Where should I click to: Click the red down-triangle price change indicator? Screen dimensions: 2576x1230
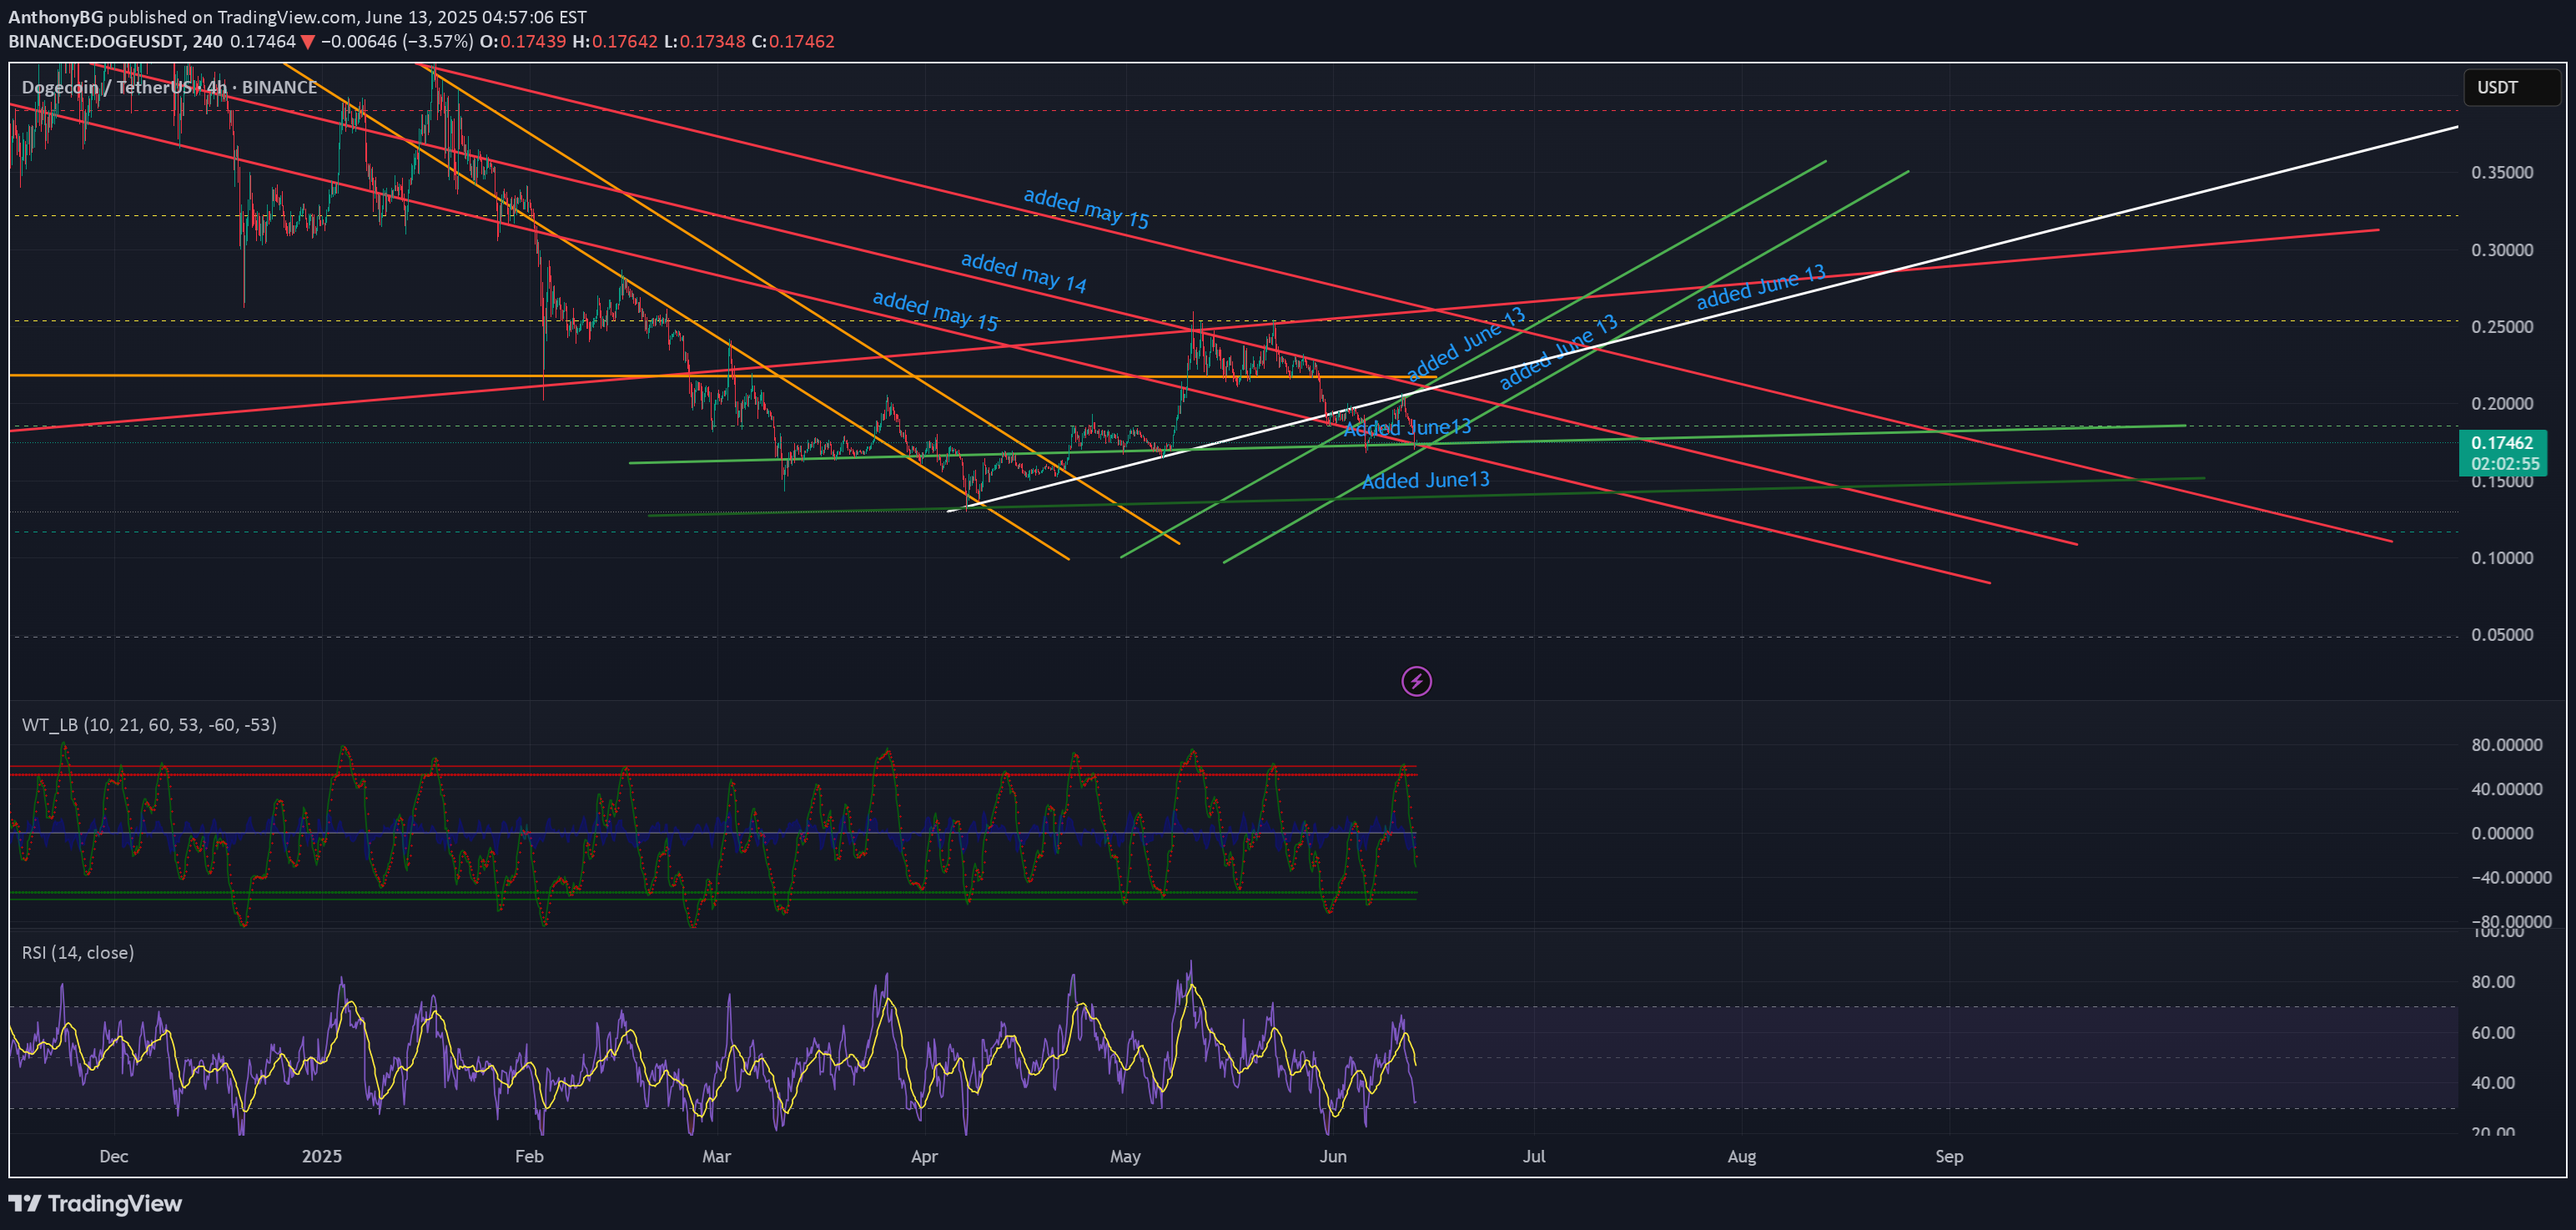point(308,42)
